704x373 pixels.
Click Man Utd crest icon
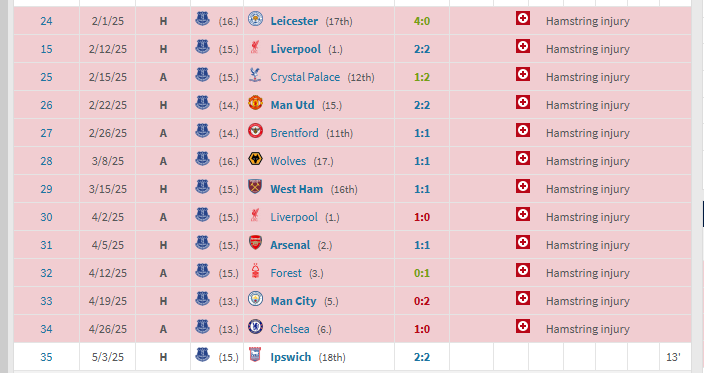(255, 103)
